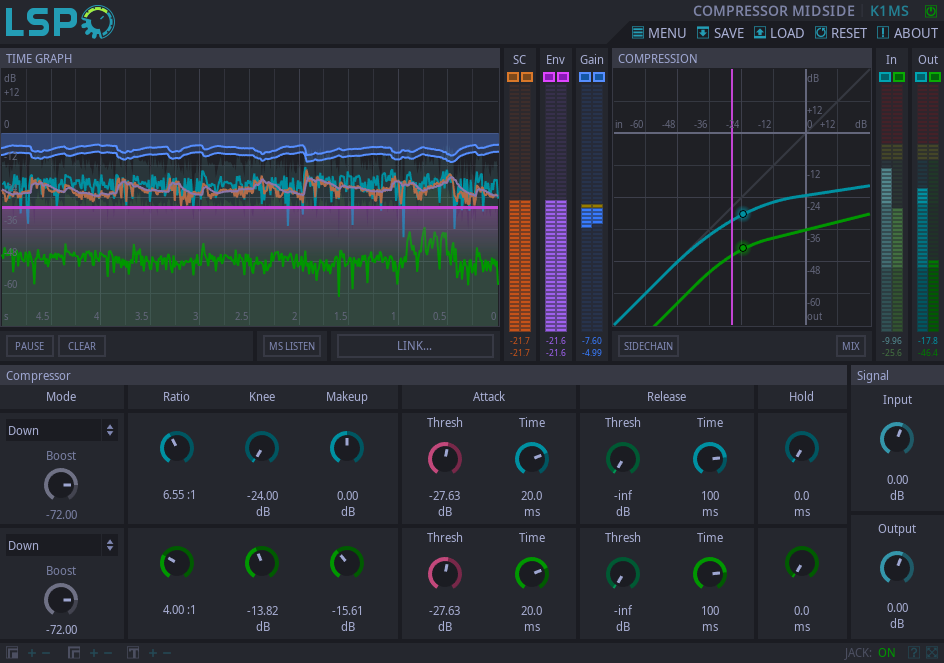The image size is (944, 663).
Task: Click the first row Attack Time cyan knob
Action: (532, 459)
